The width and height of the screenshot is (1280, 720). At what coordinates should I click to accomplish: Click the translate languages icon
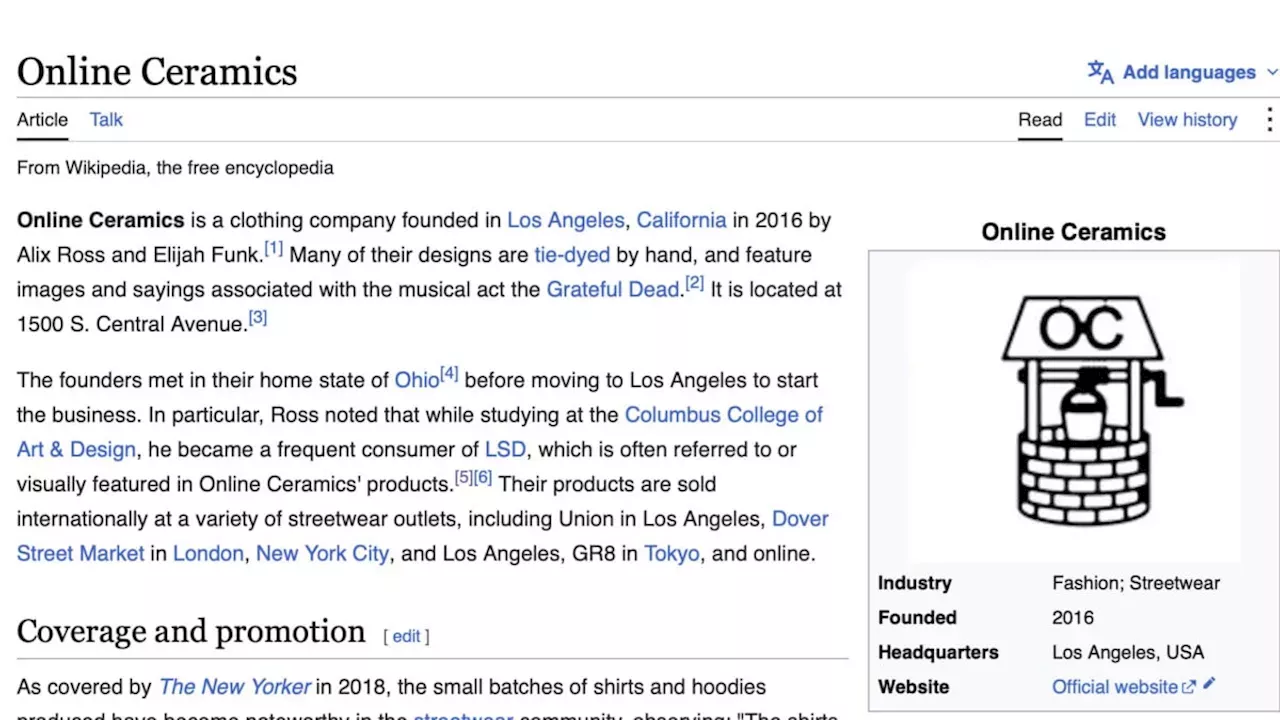(1100, 72)
